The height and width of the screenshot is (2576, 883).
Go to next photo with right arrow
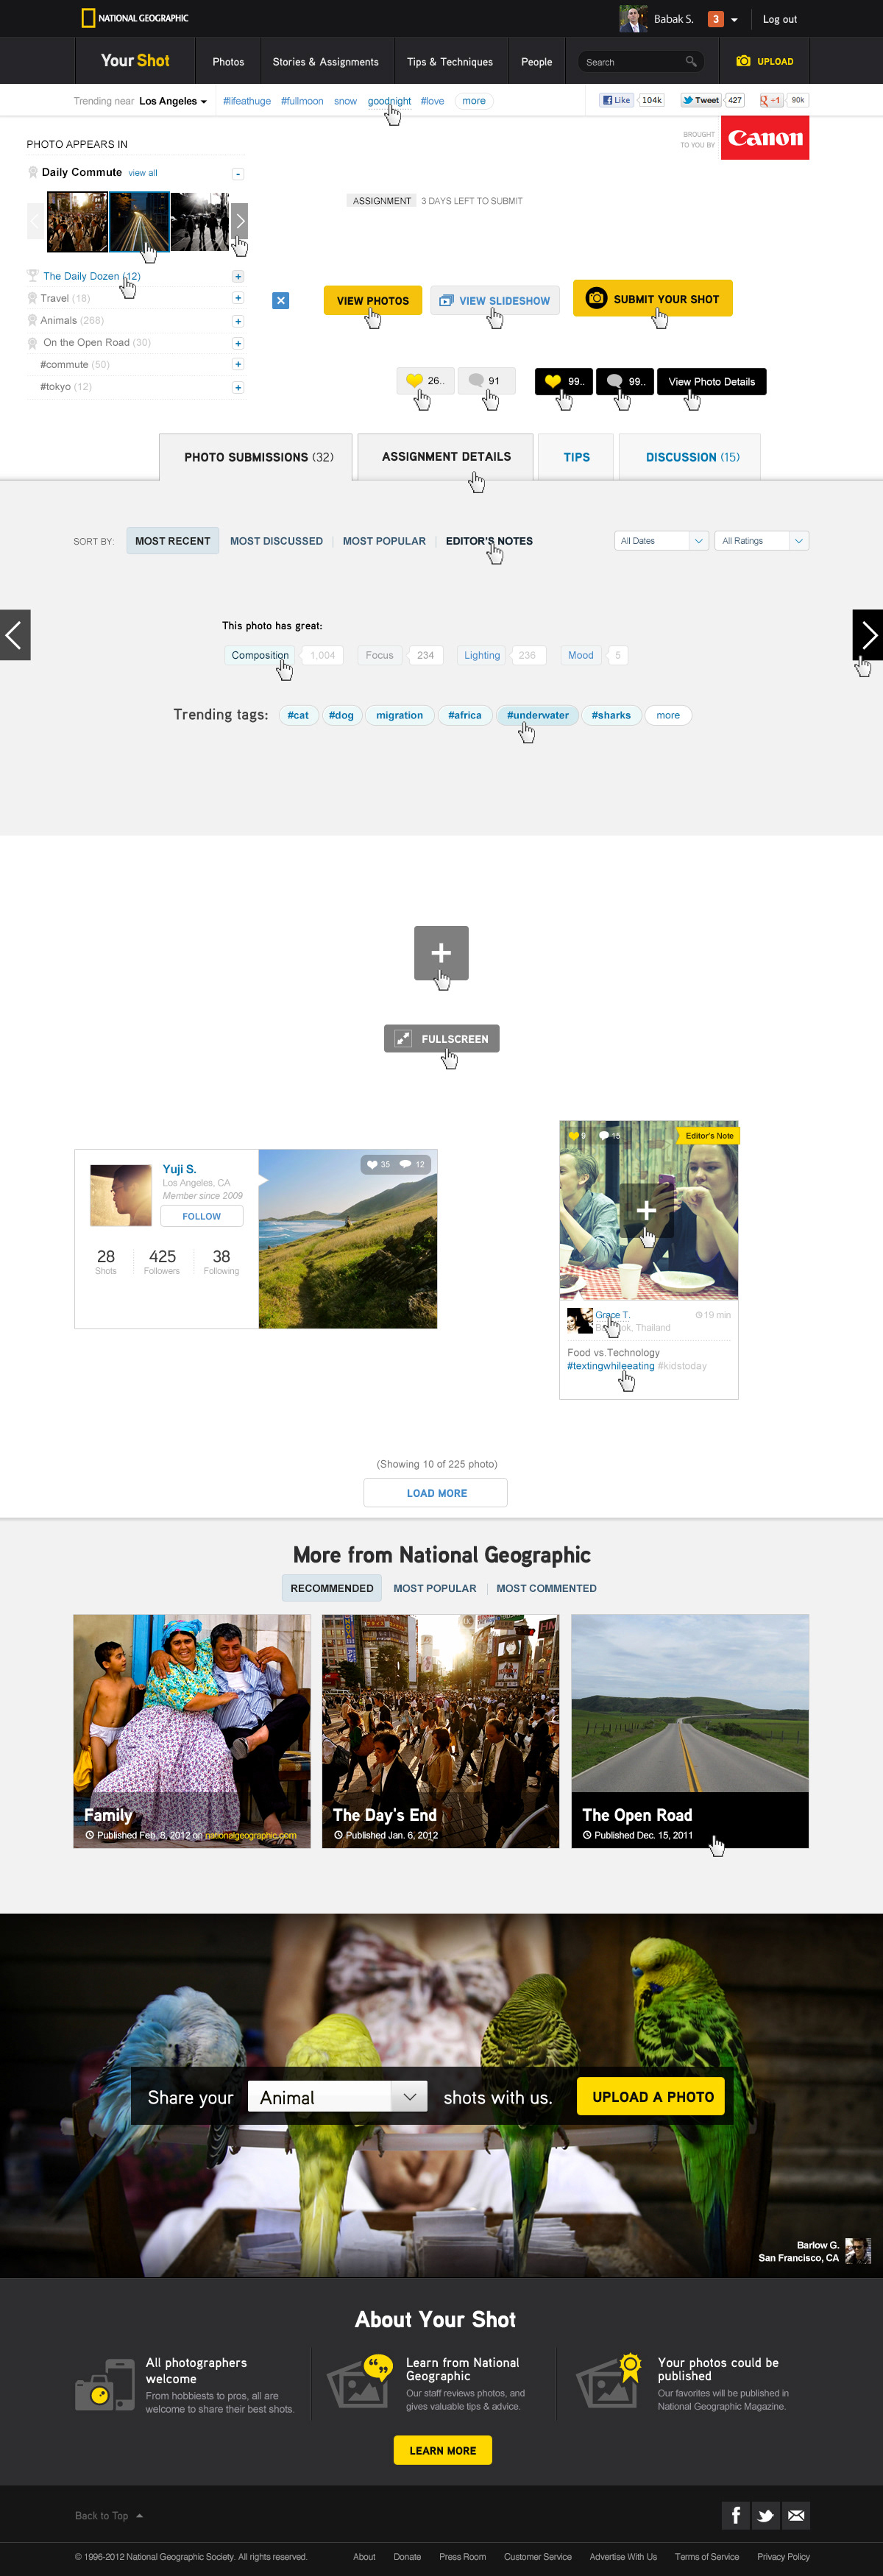pos(867,634)
